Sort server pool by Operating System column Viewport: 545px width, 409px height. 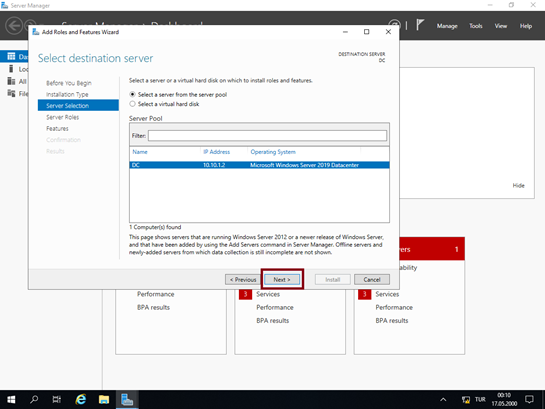273,152
